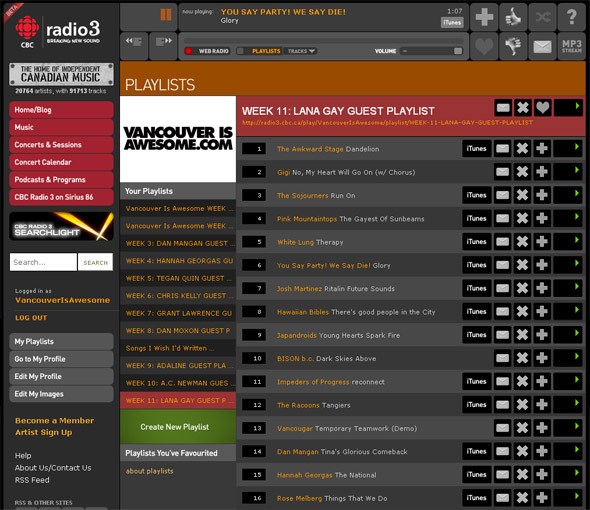Give thumbs up to current song
The image size is (590, 510).
tap(513, 17)
